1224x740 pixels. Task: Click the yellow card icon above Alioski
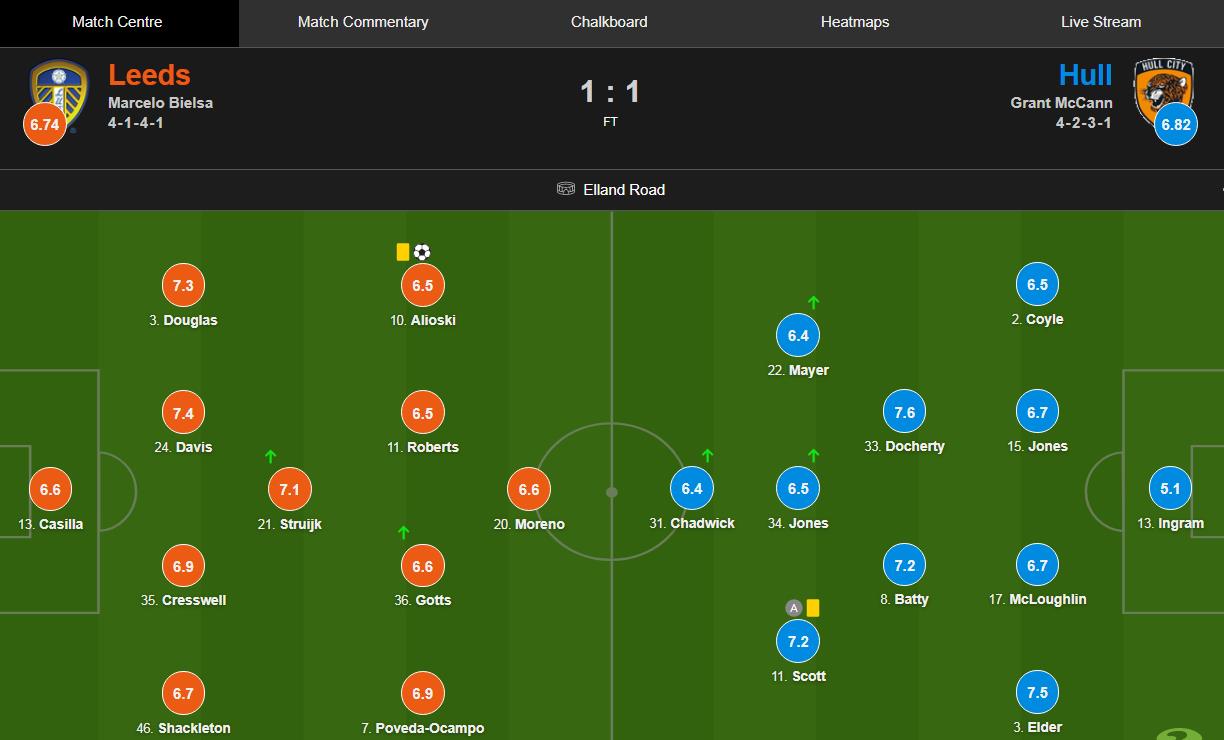tap(403, 252)
